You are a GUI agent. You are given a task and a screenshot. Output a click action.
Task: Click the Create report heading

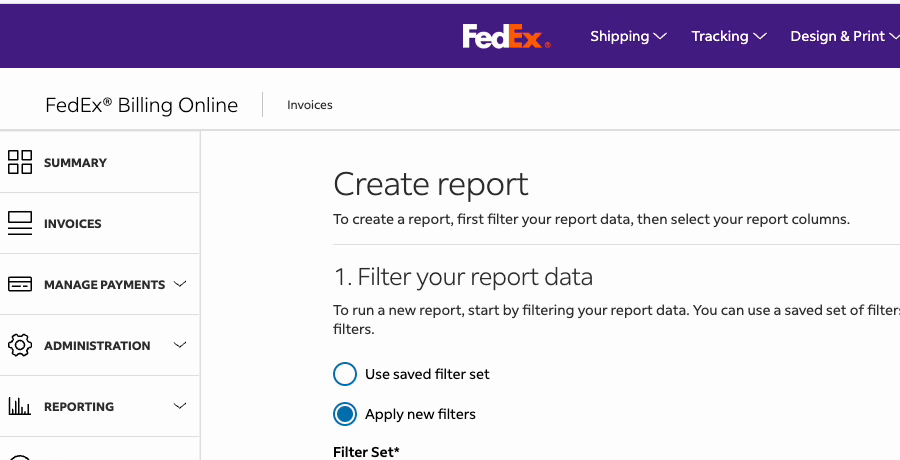[430, 184]
